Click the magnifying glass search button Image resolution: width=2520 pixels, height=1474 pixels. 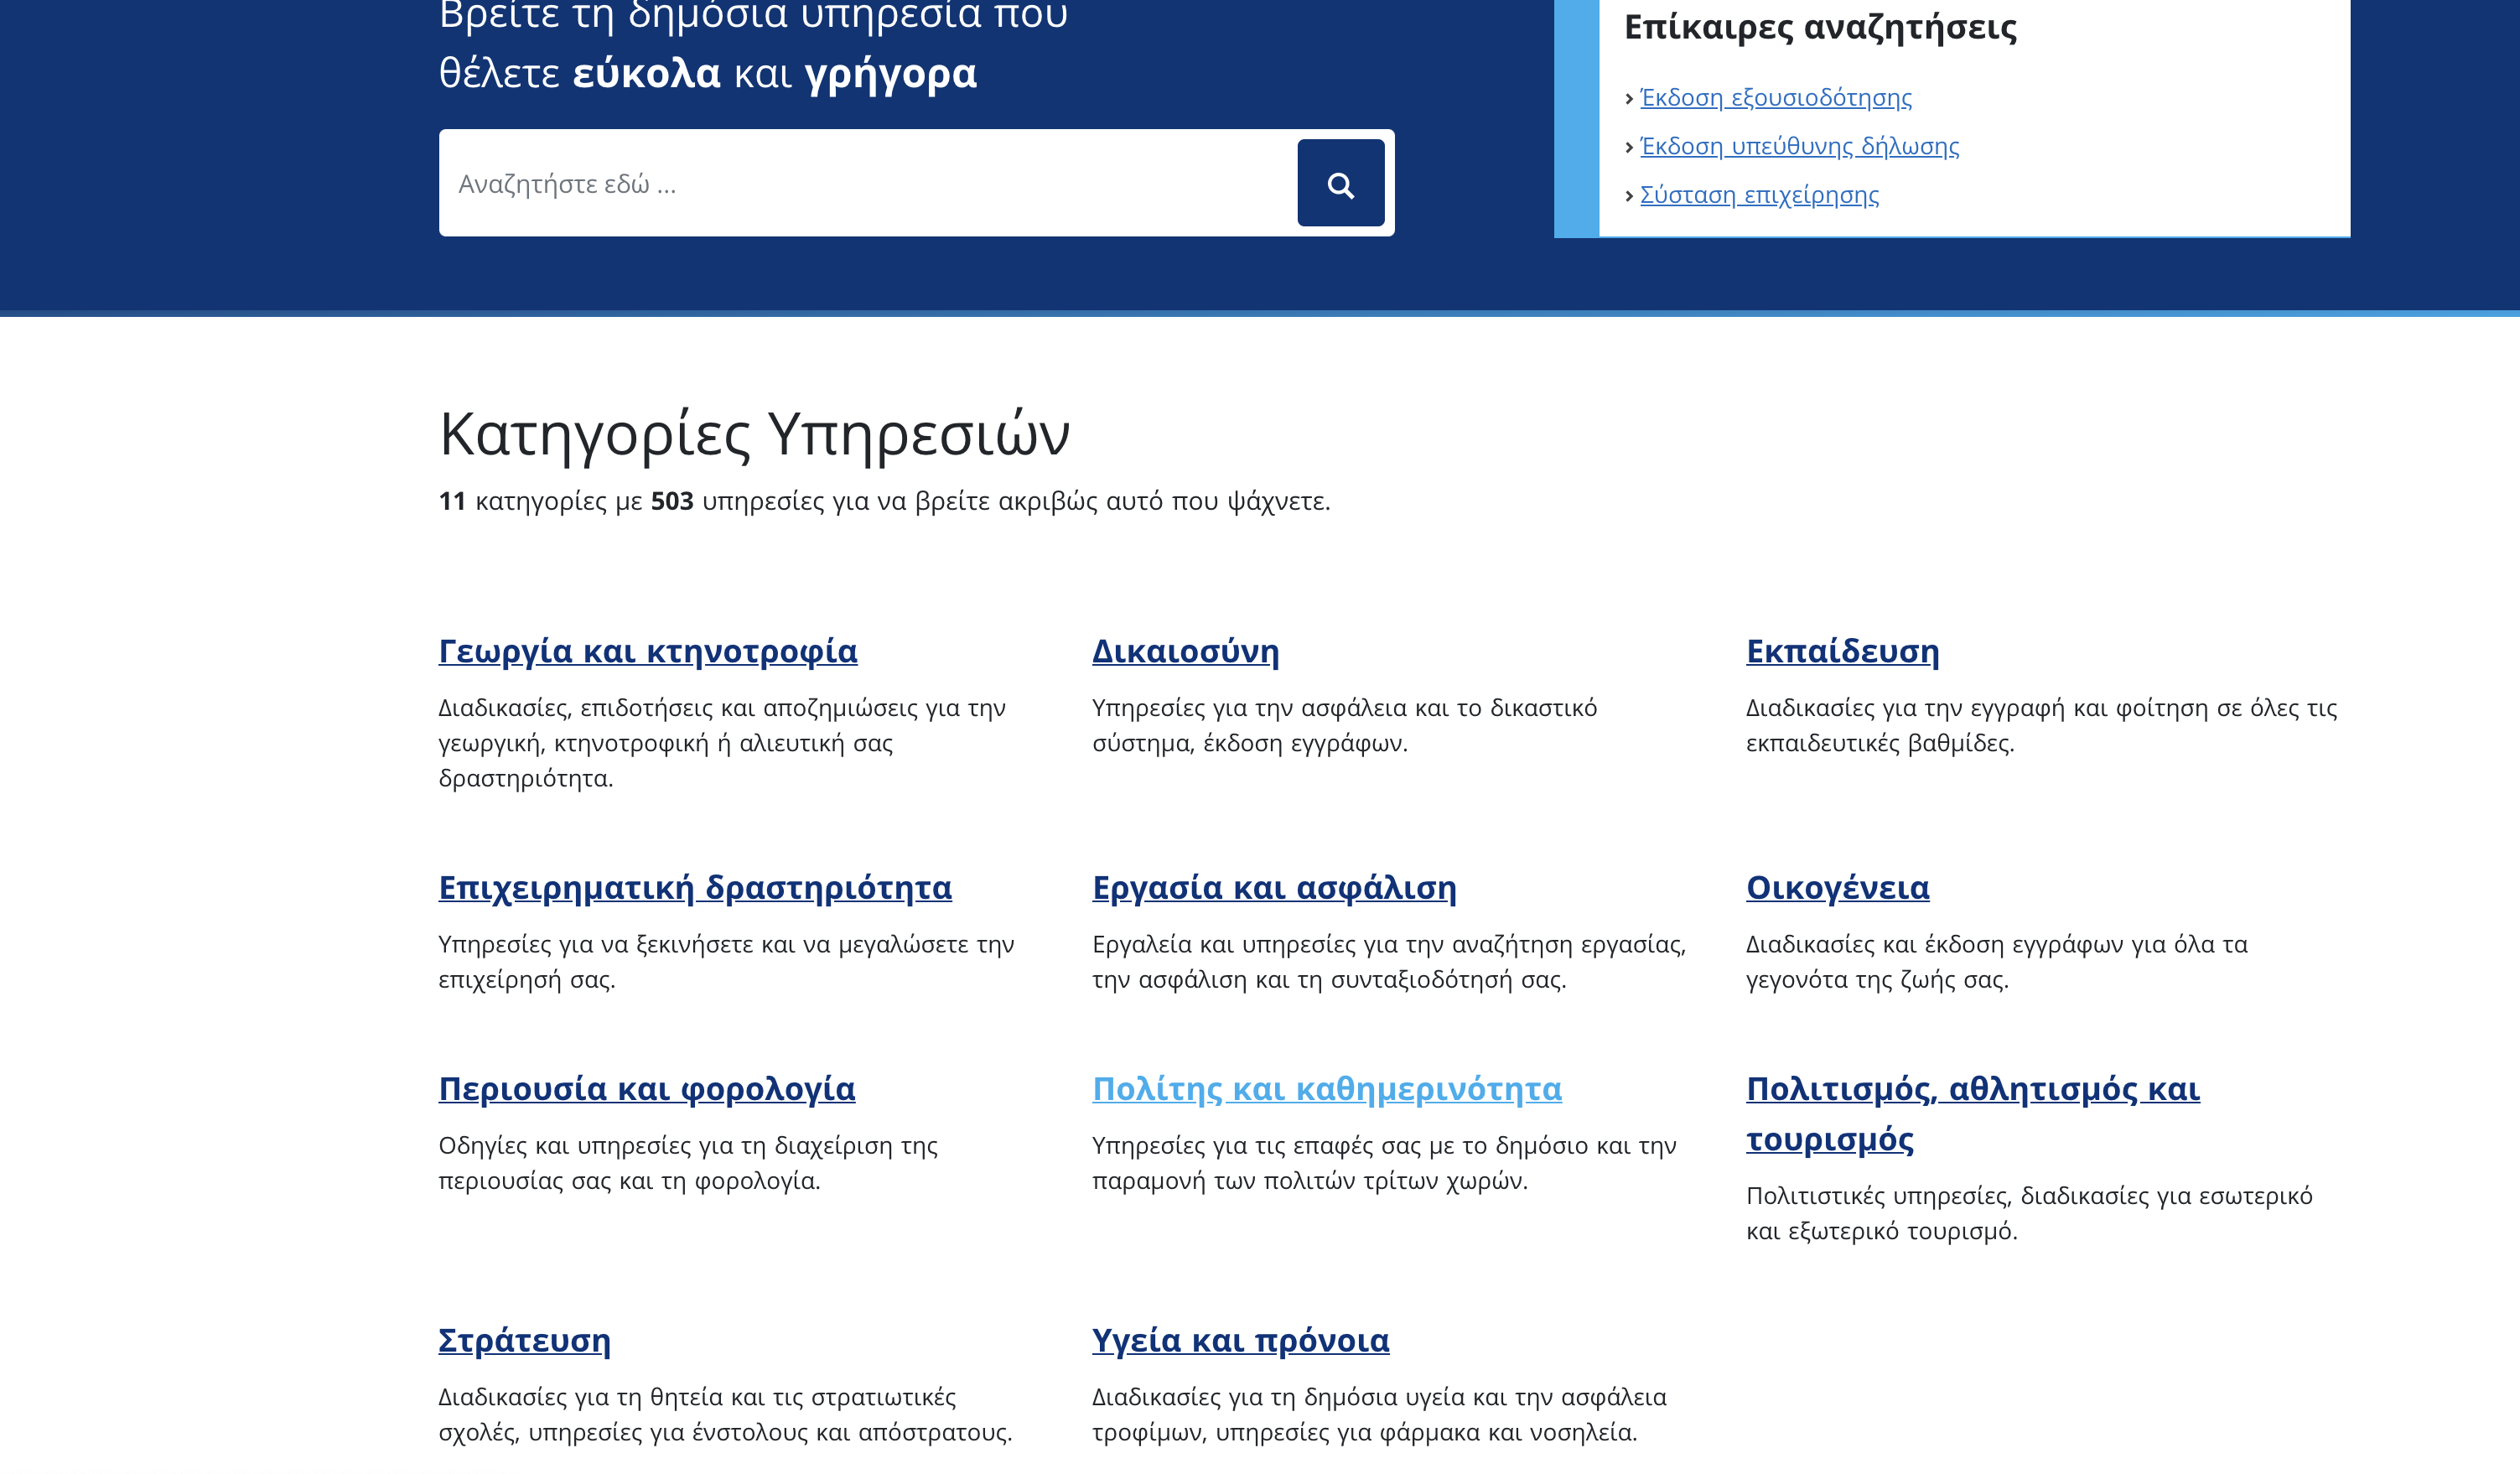pos(1340,183)
